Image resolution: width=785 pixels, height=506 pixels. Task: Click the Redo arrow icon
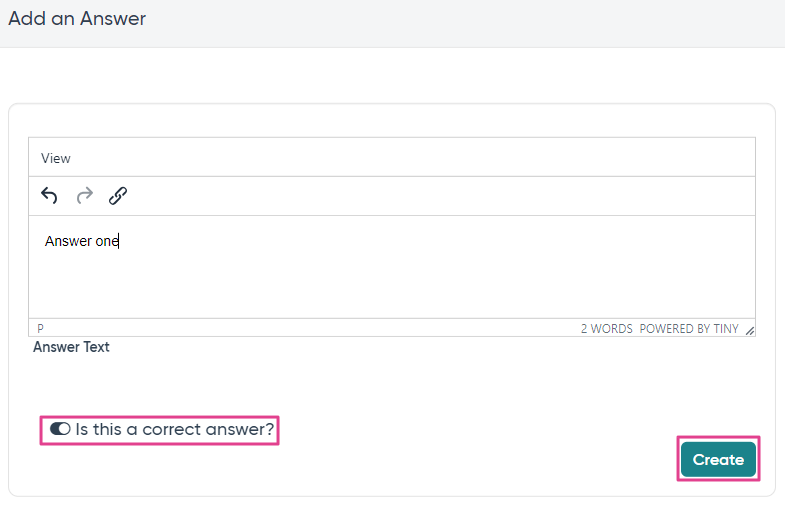click(85, 196)
